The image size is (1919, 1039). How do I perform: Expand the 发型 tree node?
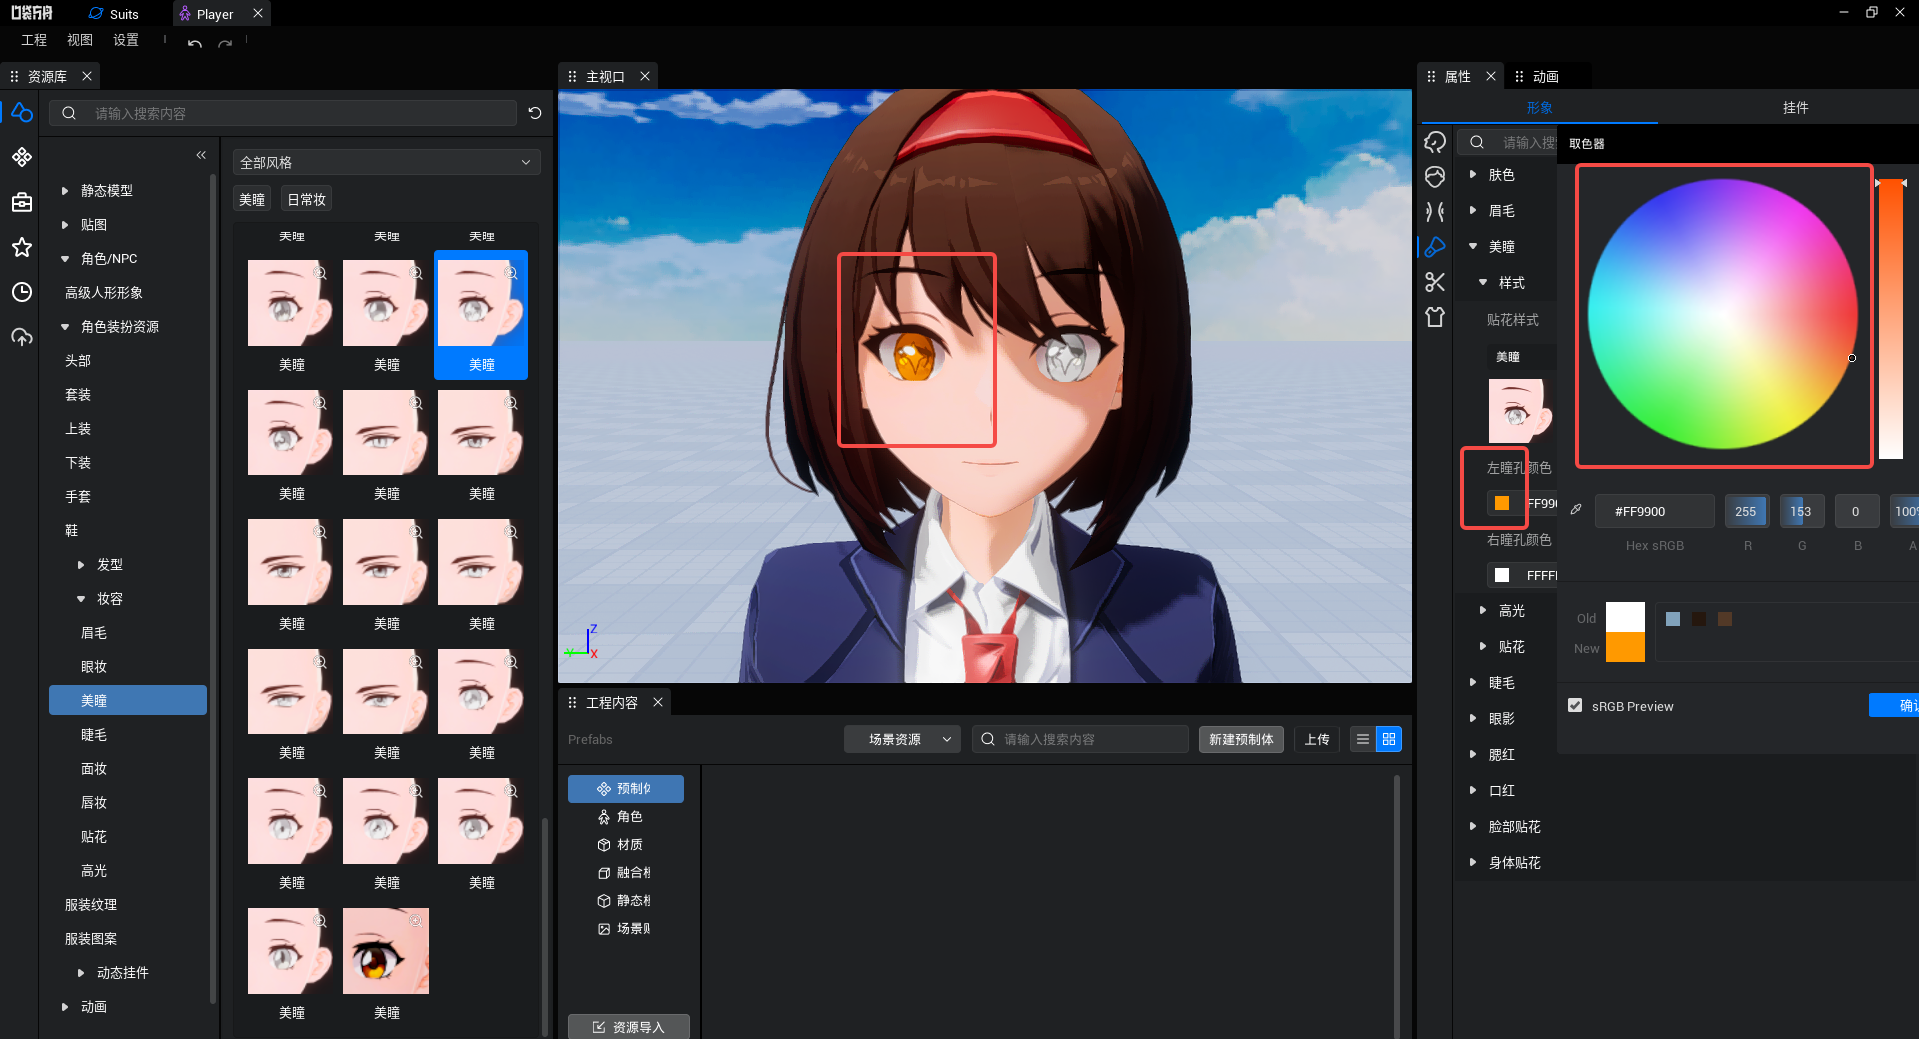81,564
